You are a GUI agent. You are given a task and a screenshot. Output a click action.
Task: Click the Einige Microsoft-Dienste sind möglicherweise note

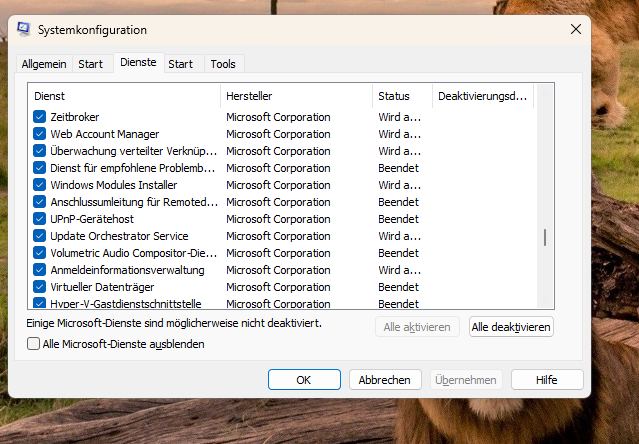click(174, 323)
